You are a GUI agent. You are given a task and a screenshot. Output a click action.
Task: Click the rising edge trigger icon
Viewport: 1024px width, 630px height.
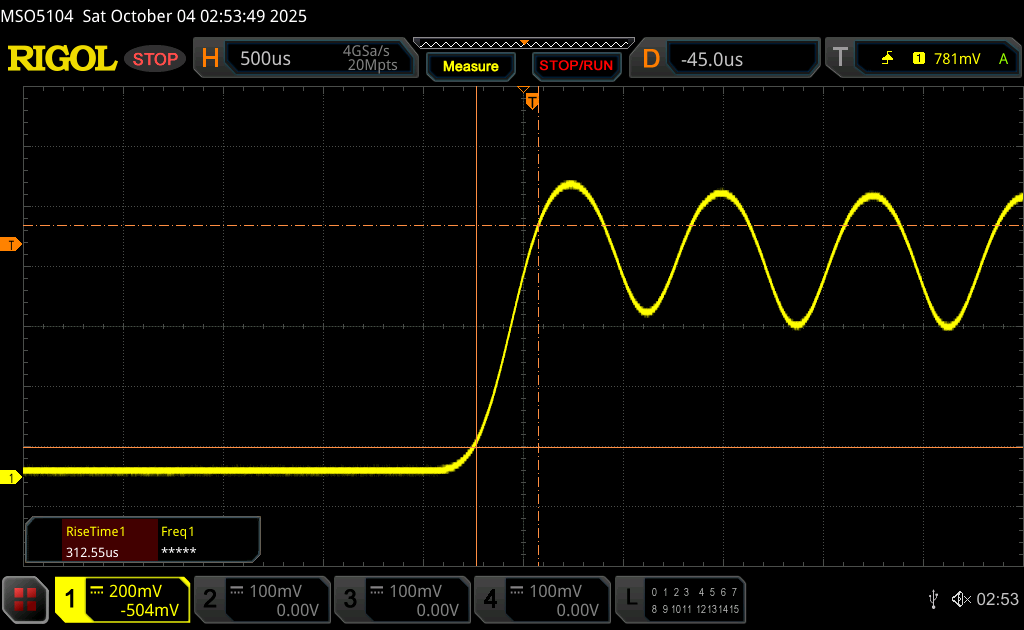[887, 59]
